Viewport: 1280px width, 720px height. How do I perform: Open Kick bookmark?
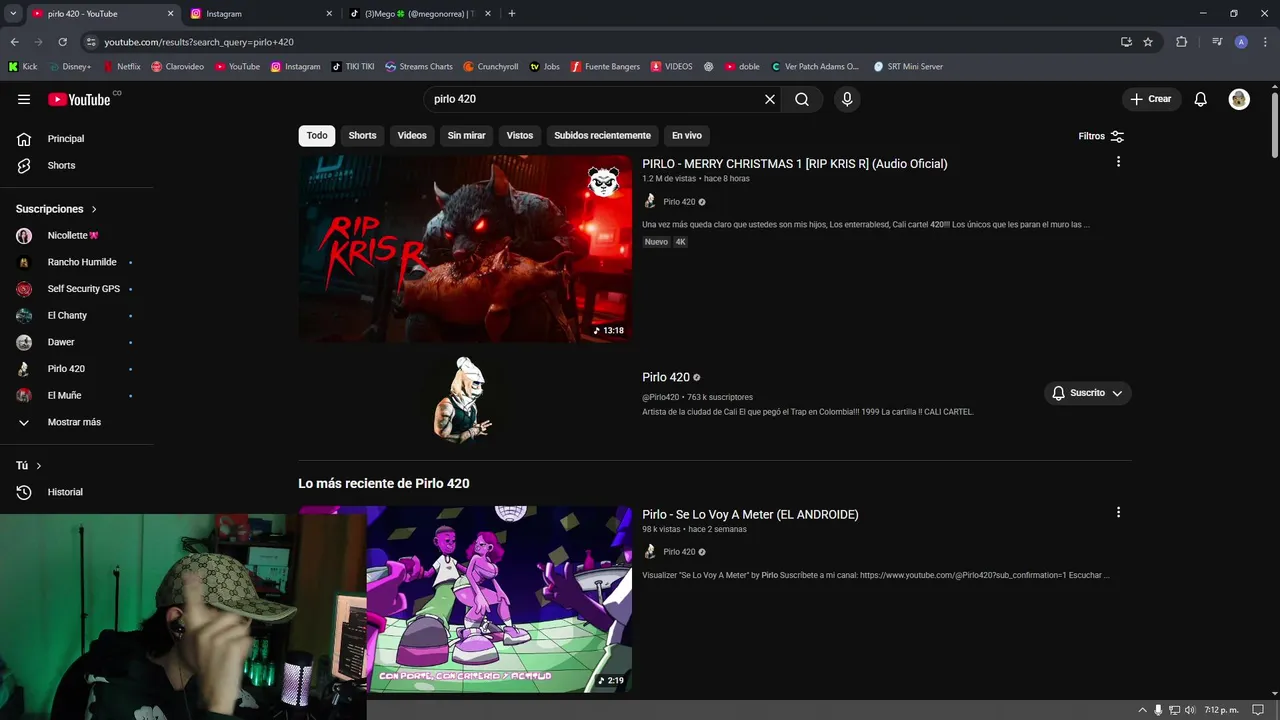point(22,67)
